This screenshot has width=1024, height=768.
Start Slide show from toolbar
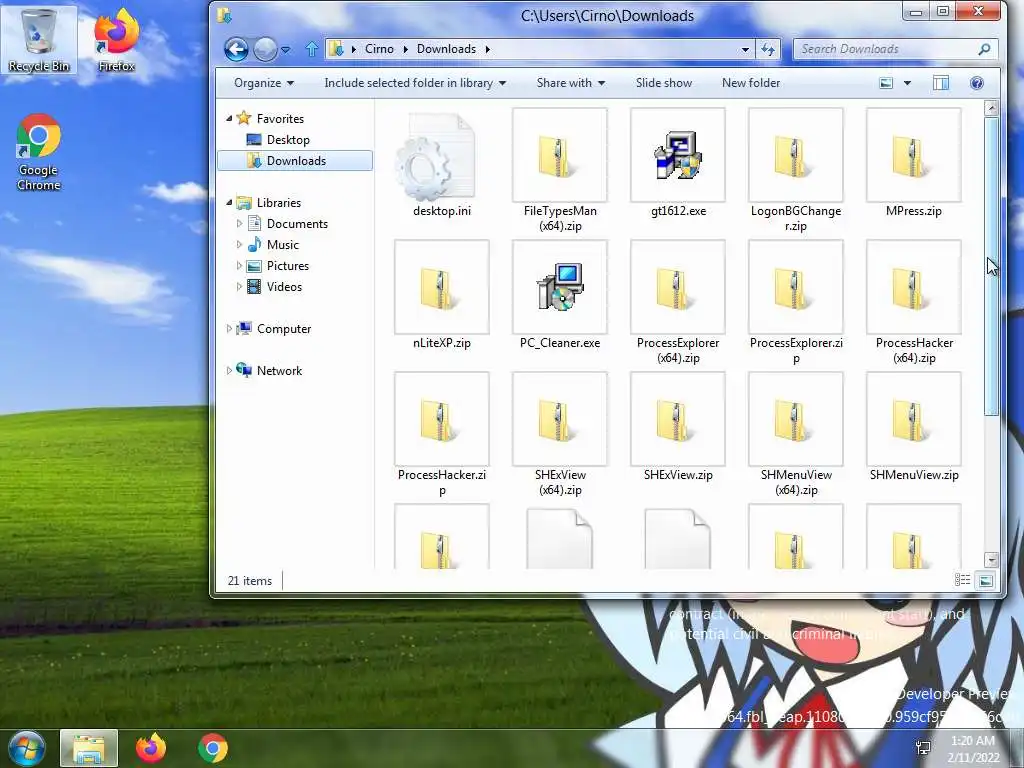(x=664, y=83)
